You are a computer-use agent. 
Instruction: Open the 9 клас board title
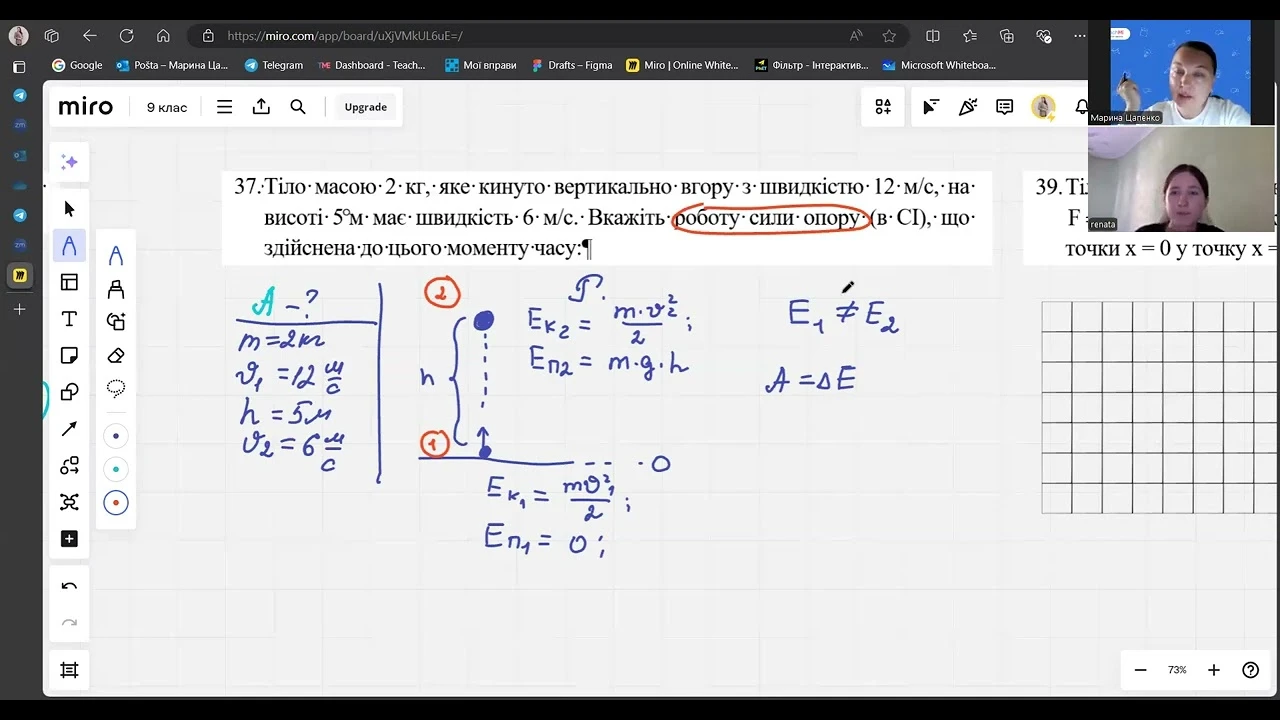[x=167, y=107]
